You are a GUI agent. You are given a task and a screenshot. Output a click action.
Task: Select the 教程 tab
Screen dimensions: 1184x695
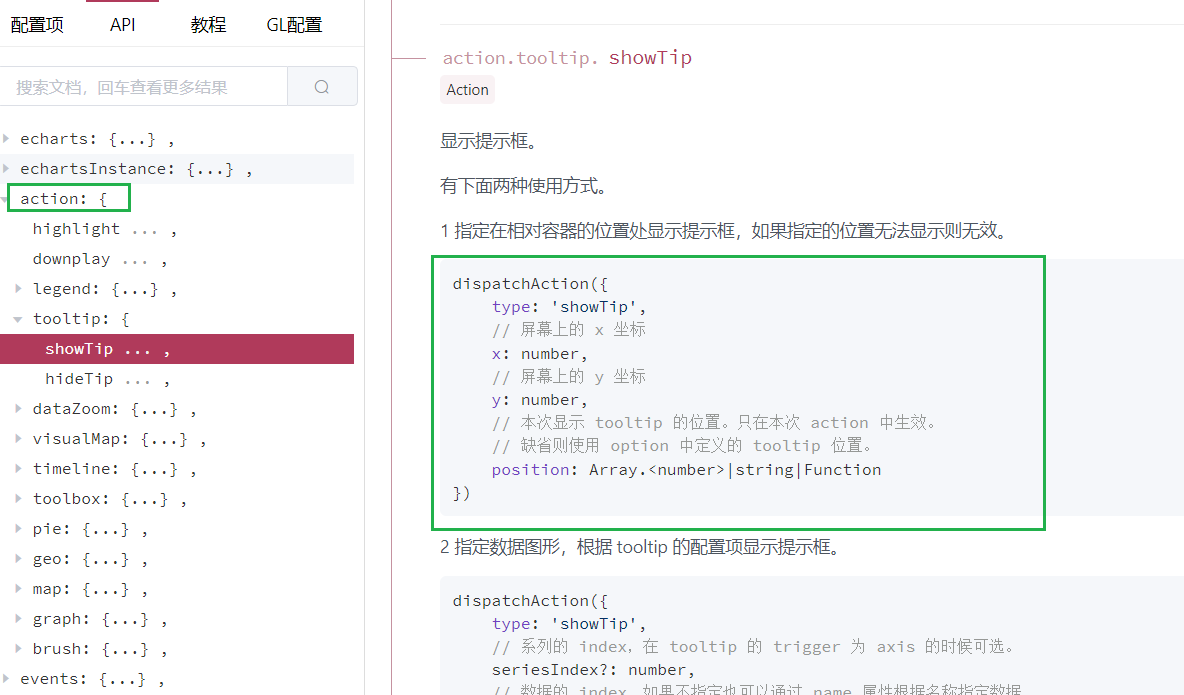[x=208, y=25]
